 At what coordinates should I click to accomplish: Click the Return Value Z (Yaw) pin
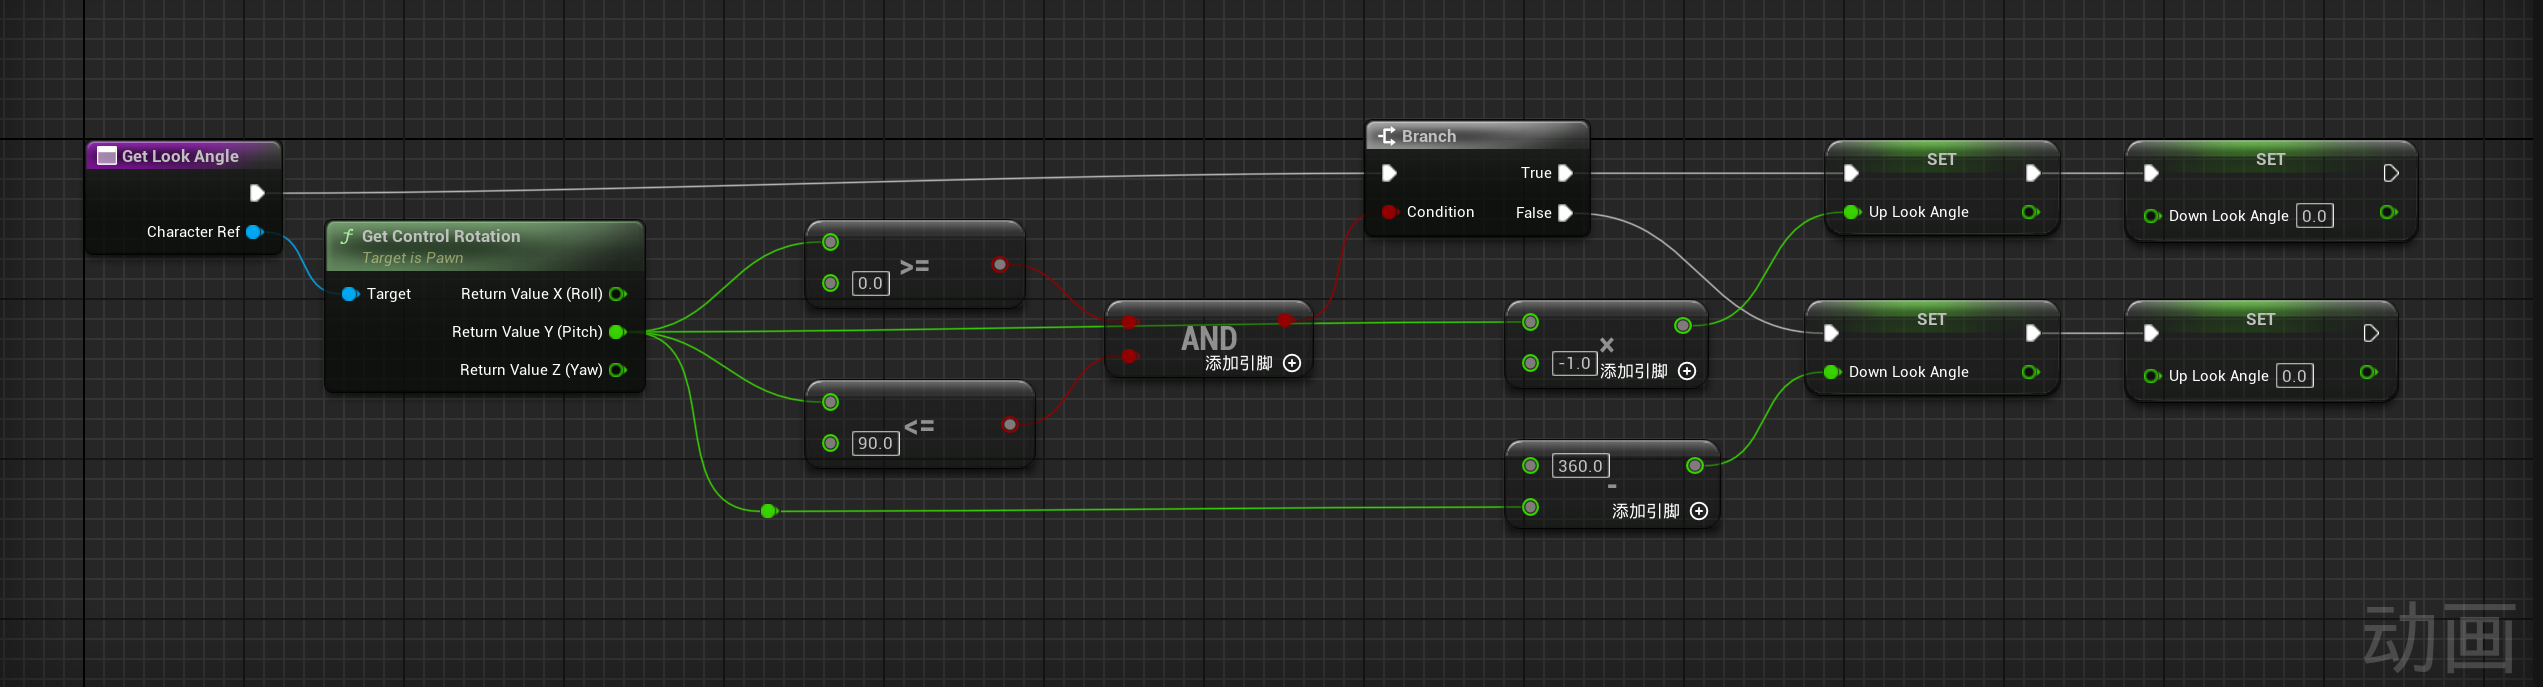pyautogui.click(x=618, y=370)
